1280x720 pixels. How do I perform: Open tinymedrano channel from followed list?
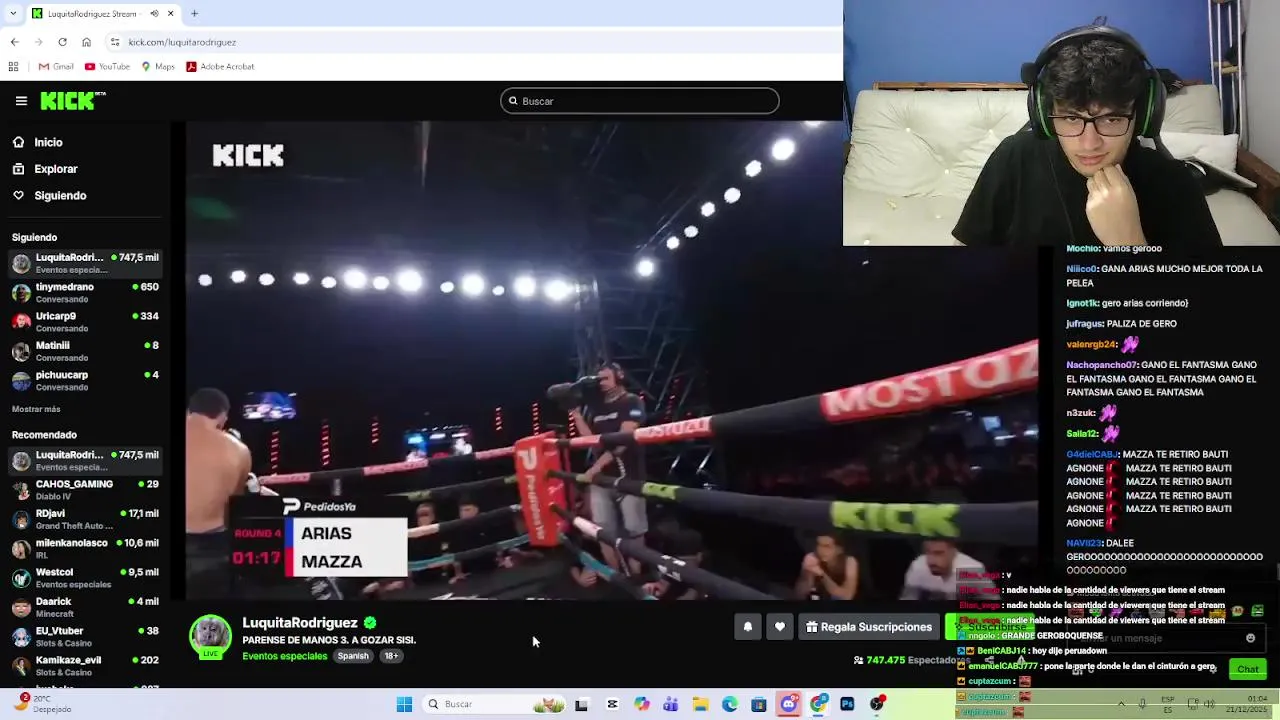click(85, 293)
